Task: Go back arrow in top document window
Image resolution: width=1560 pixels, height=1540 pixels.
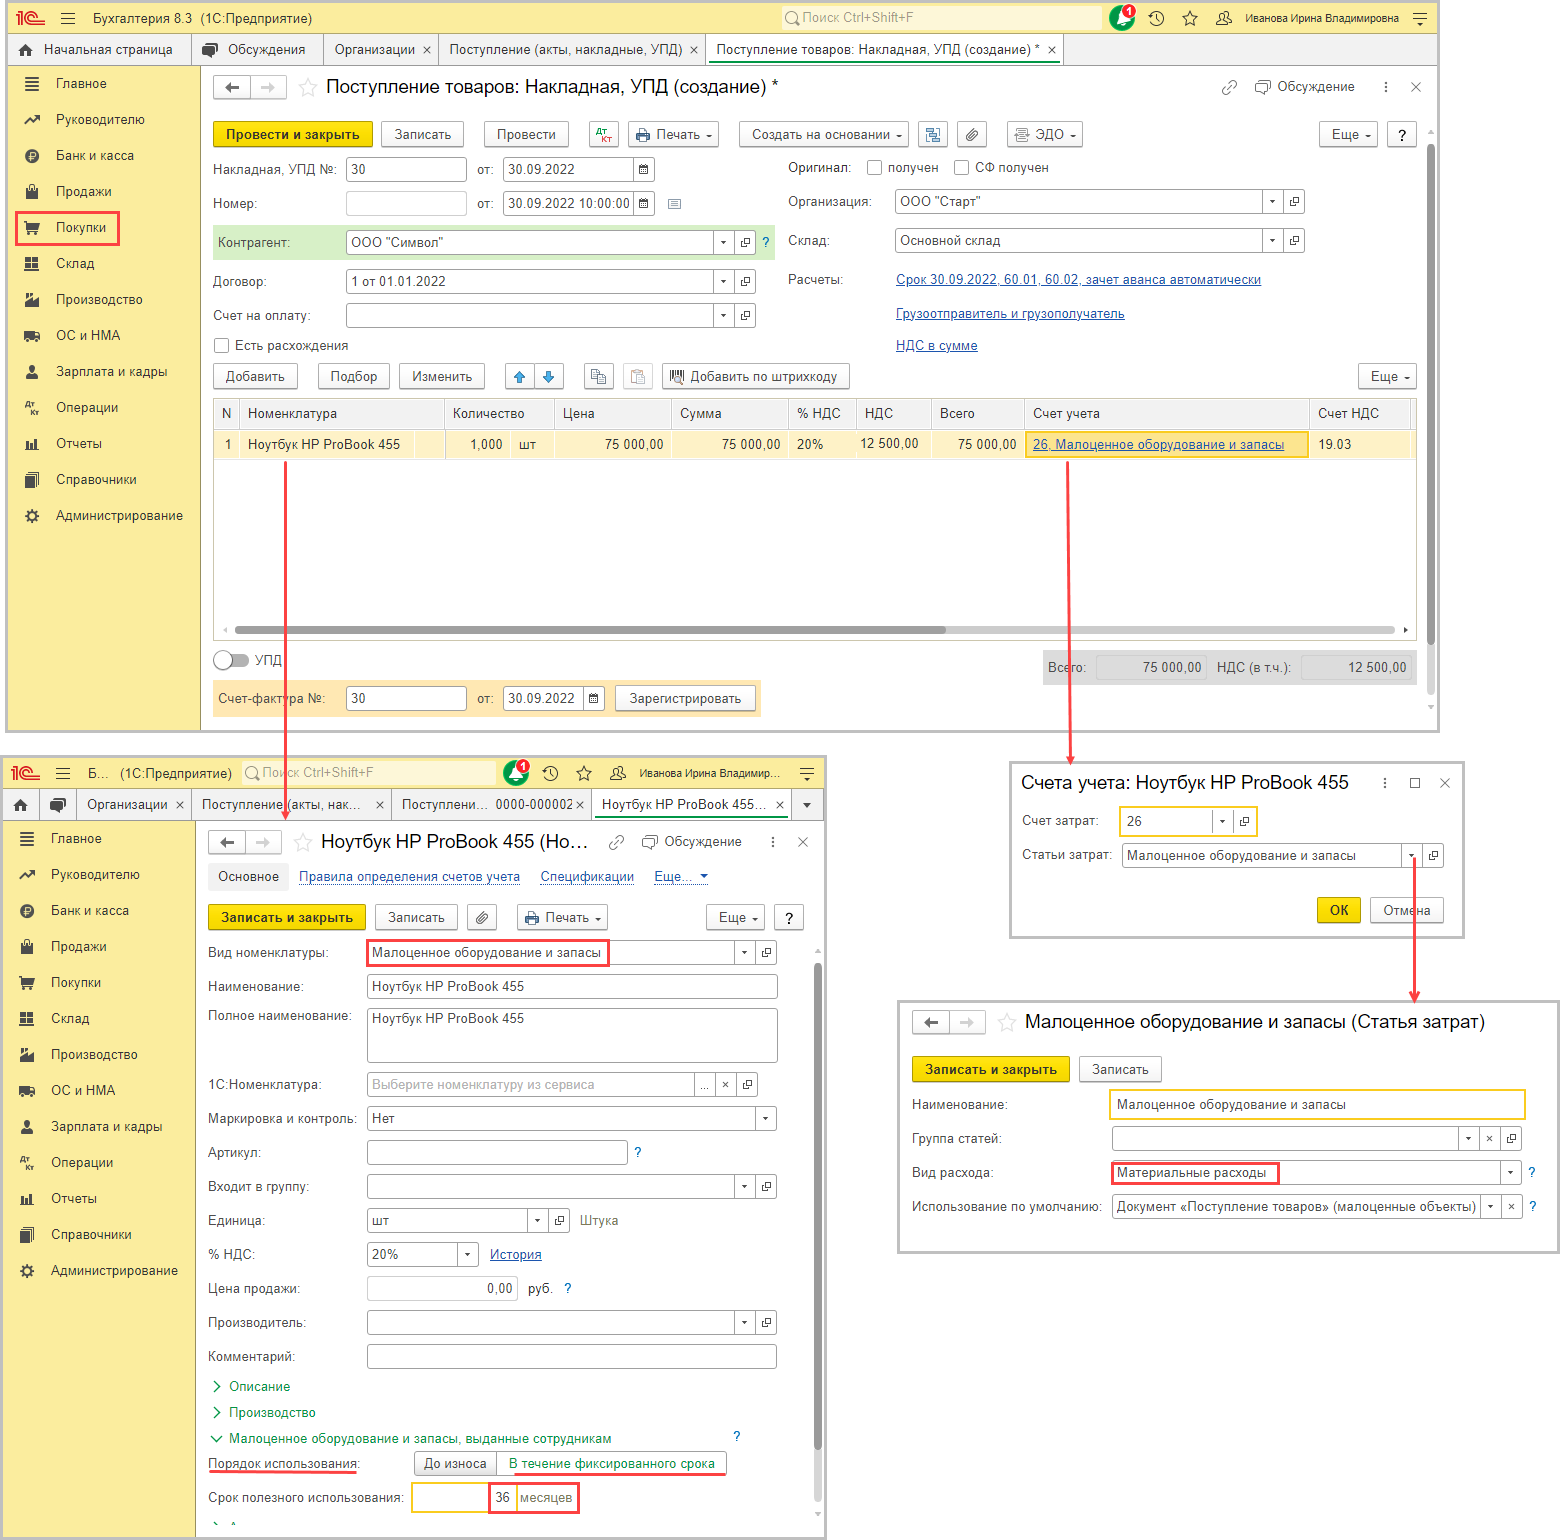Action: tap(232, 88)
